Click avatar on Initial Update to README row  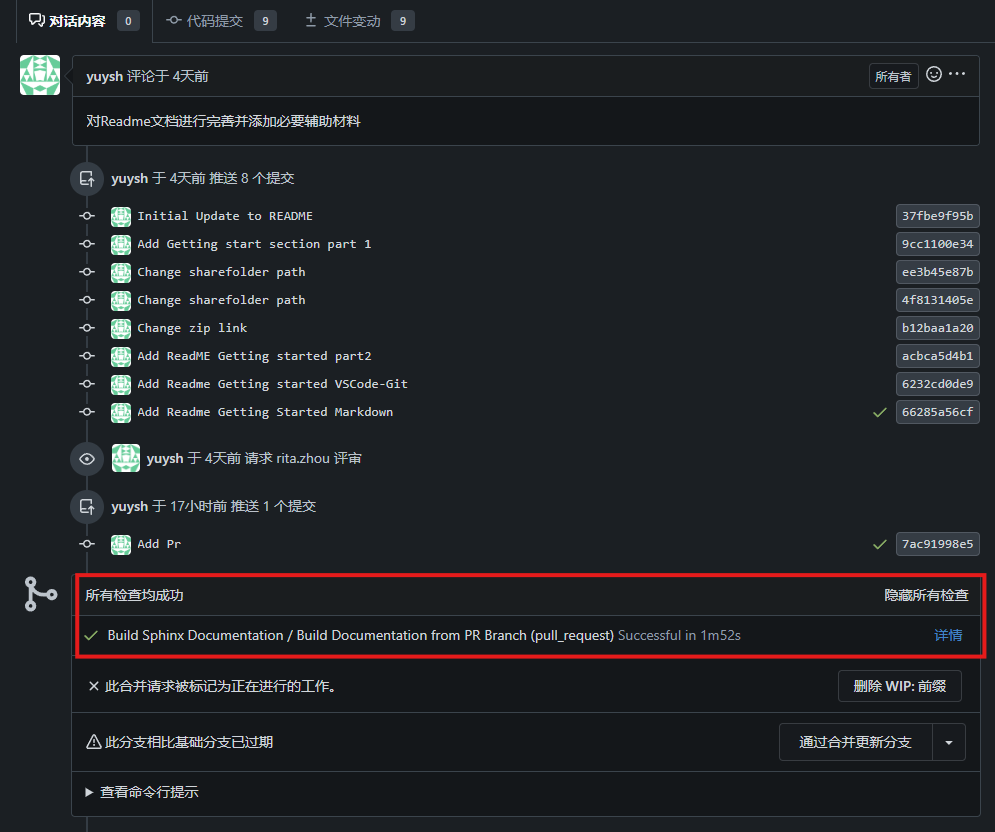click(121, 216)
